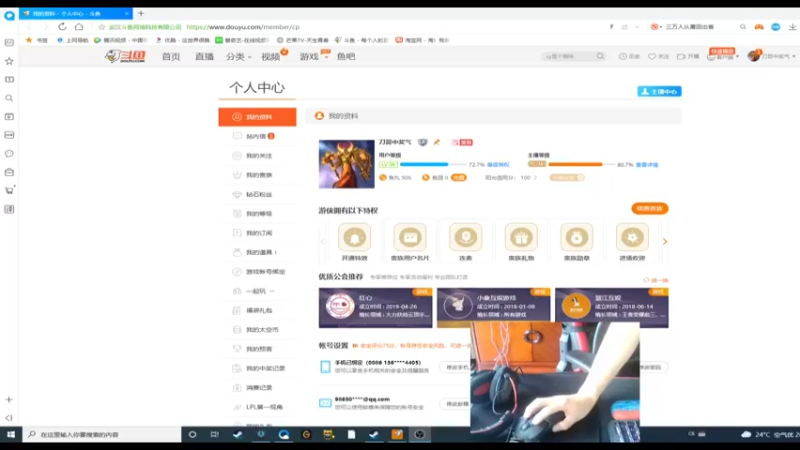The height and width of the screenshot is (450, 800).
Task: Click the Task View icon on taskbar
Action: 214,434
